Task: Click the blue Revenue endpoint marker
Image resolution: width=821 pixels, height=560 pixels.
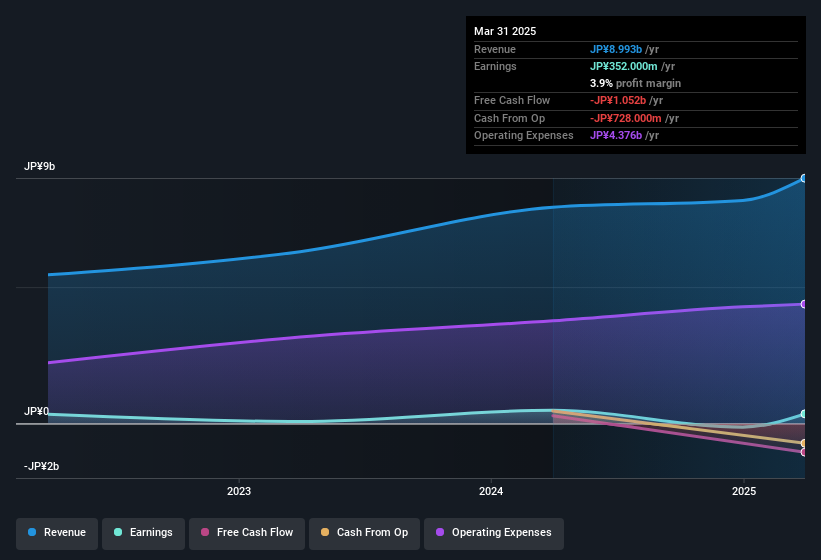Action: [x=804, y=178]
